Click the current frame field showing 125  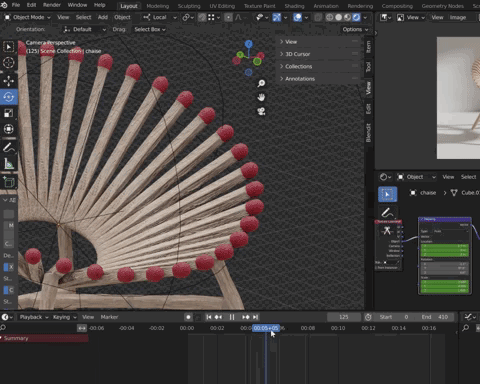pyautogui.click(x=344, y=317)
